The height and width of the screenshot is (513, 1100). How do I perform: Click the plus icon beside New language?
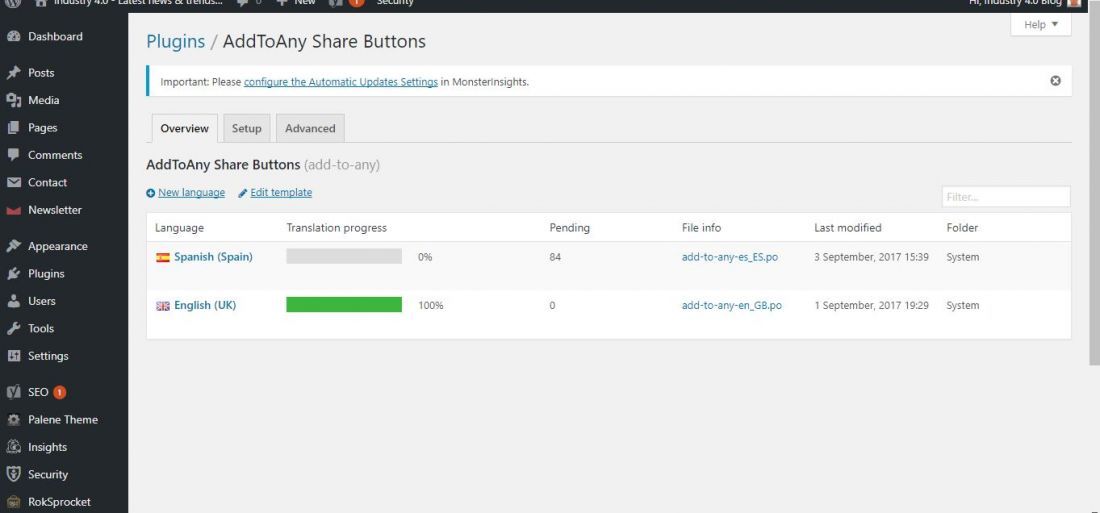tap(151, 193)
